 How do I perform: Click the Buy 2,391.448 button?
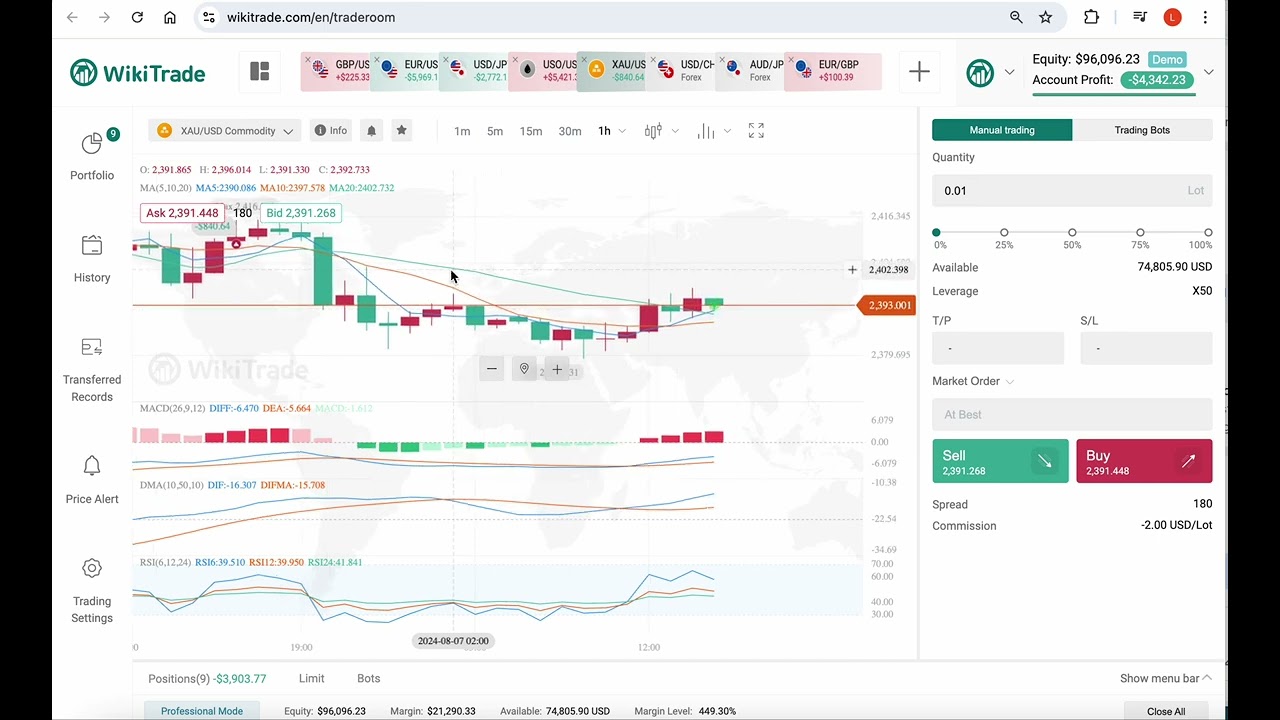(1144, 461)
